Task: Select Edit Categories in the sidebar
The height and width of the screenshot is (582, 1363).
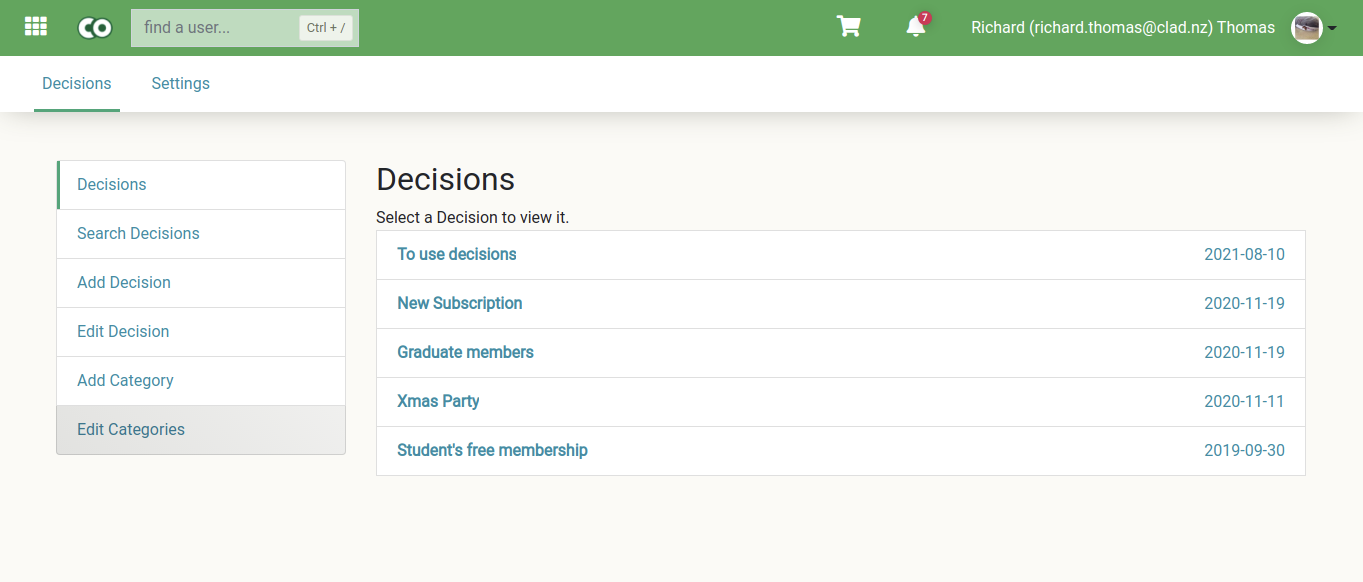Action: click(x=130, y=429)
